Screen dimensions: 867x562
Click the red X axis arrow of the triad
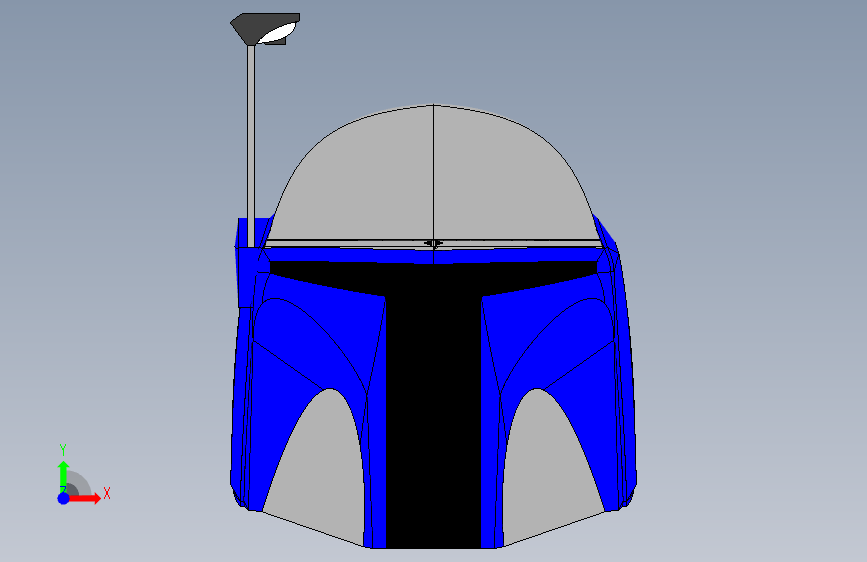[86, 498]
